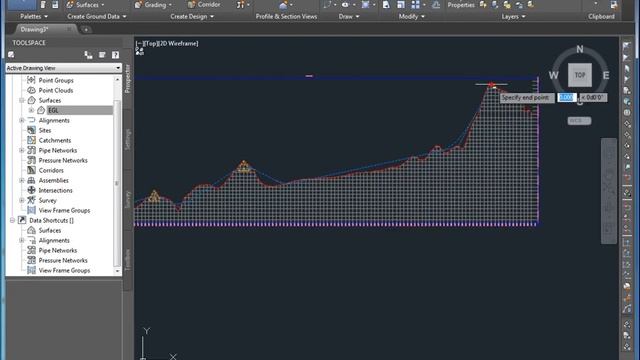Open the Active Drawing View dropdown
The image size is (640, 360).
pos(64,68)
